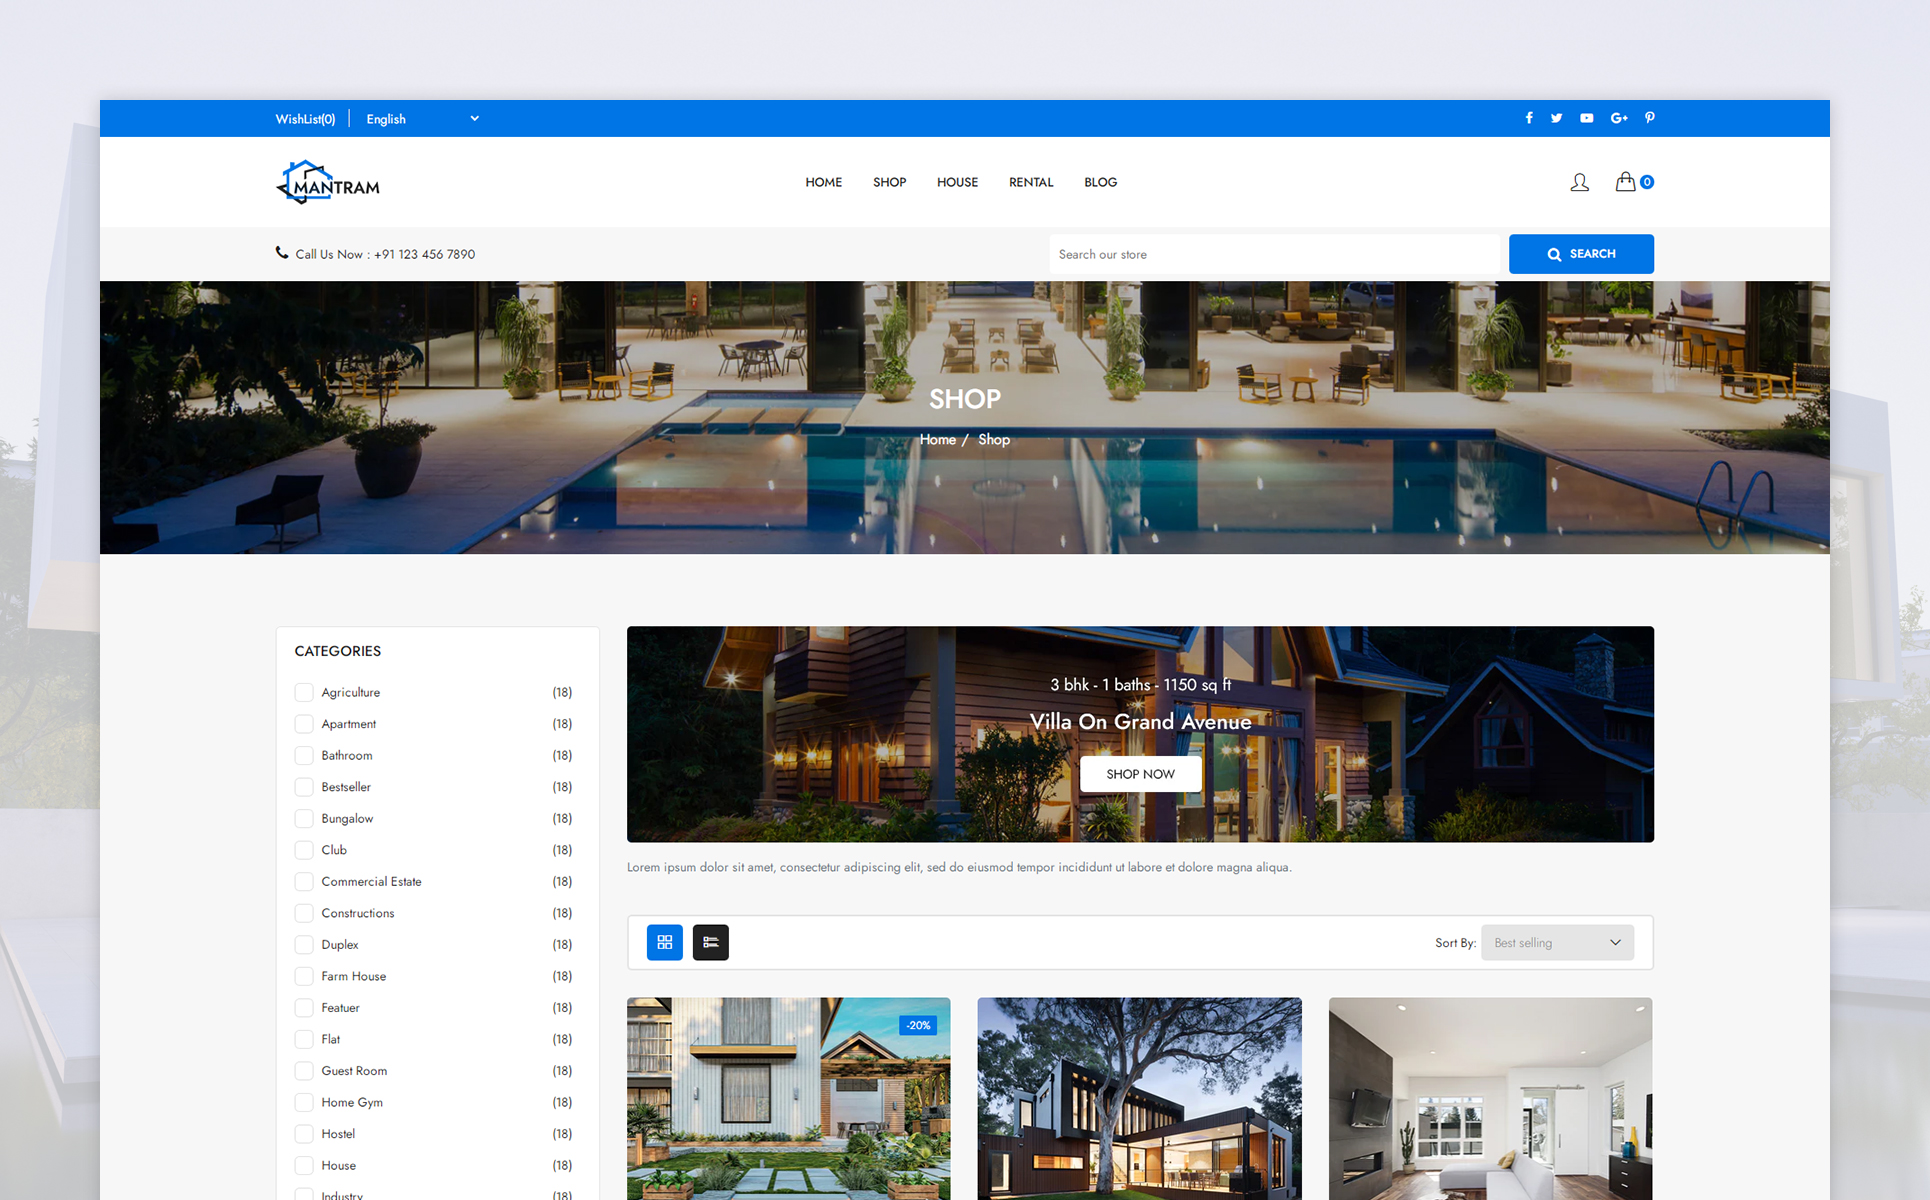This screenshot has width=1930, height=1200.
Task: Open the HOUSE menu item
Action: 957,182
